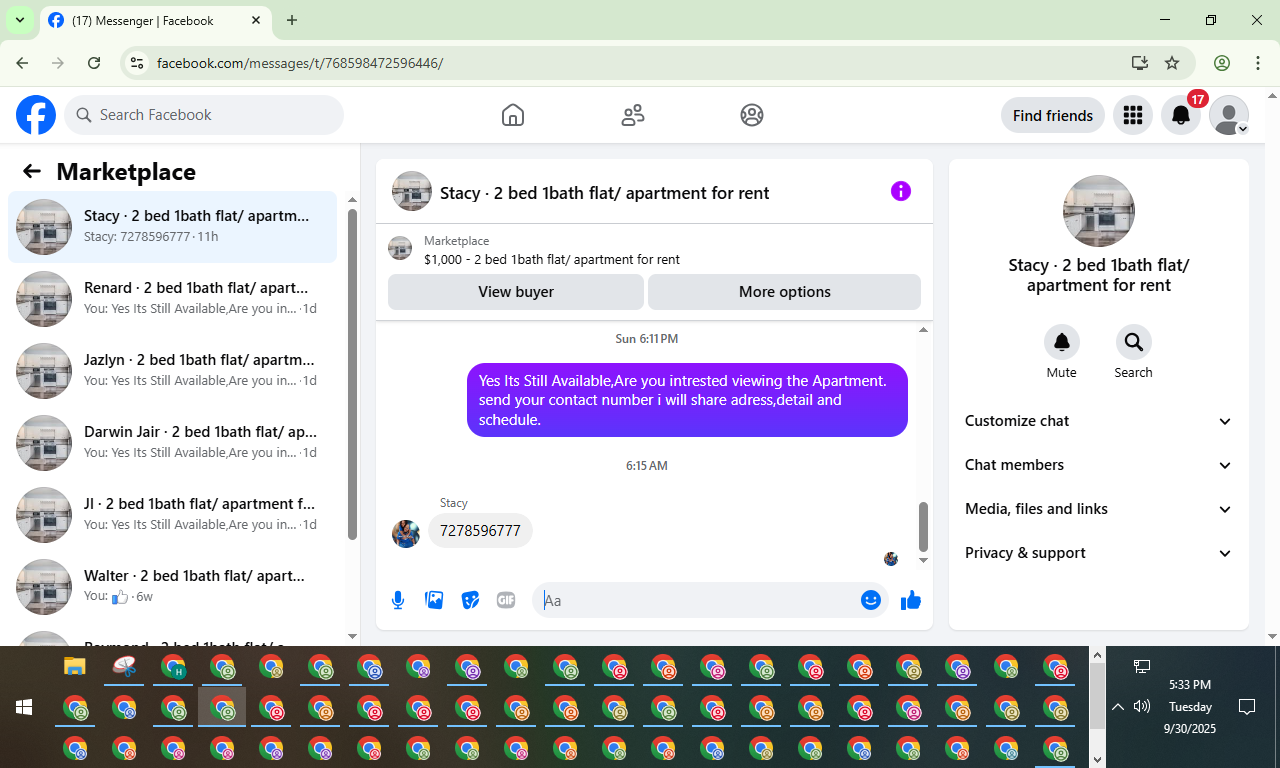The width and height of the screenshot is (1280, 768).
Task: Open Stacy's conversation in the list
Action: pos(173,227)
